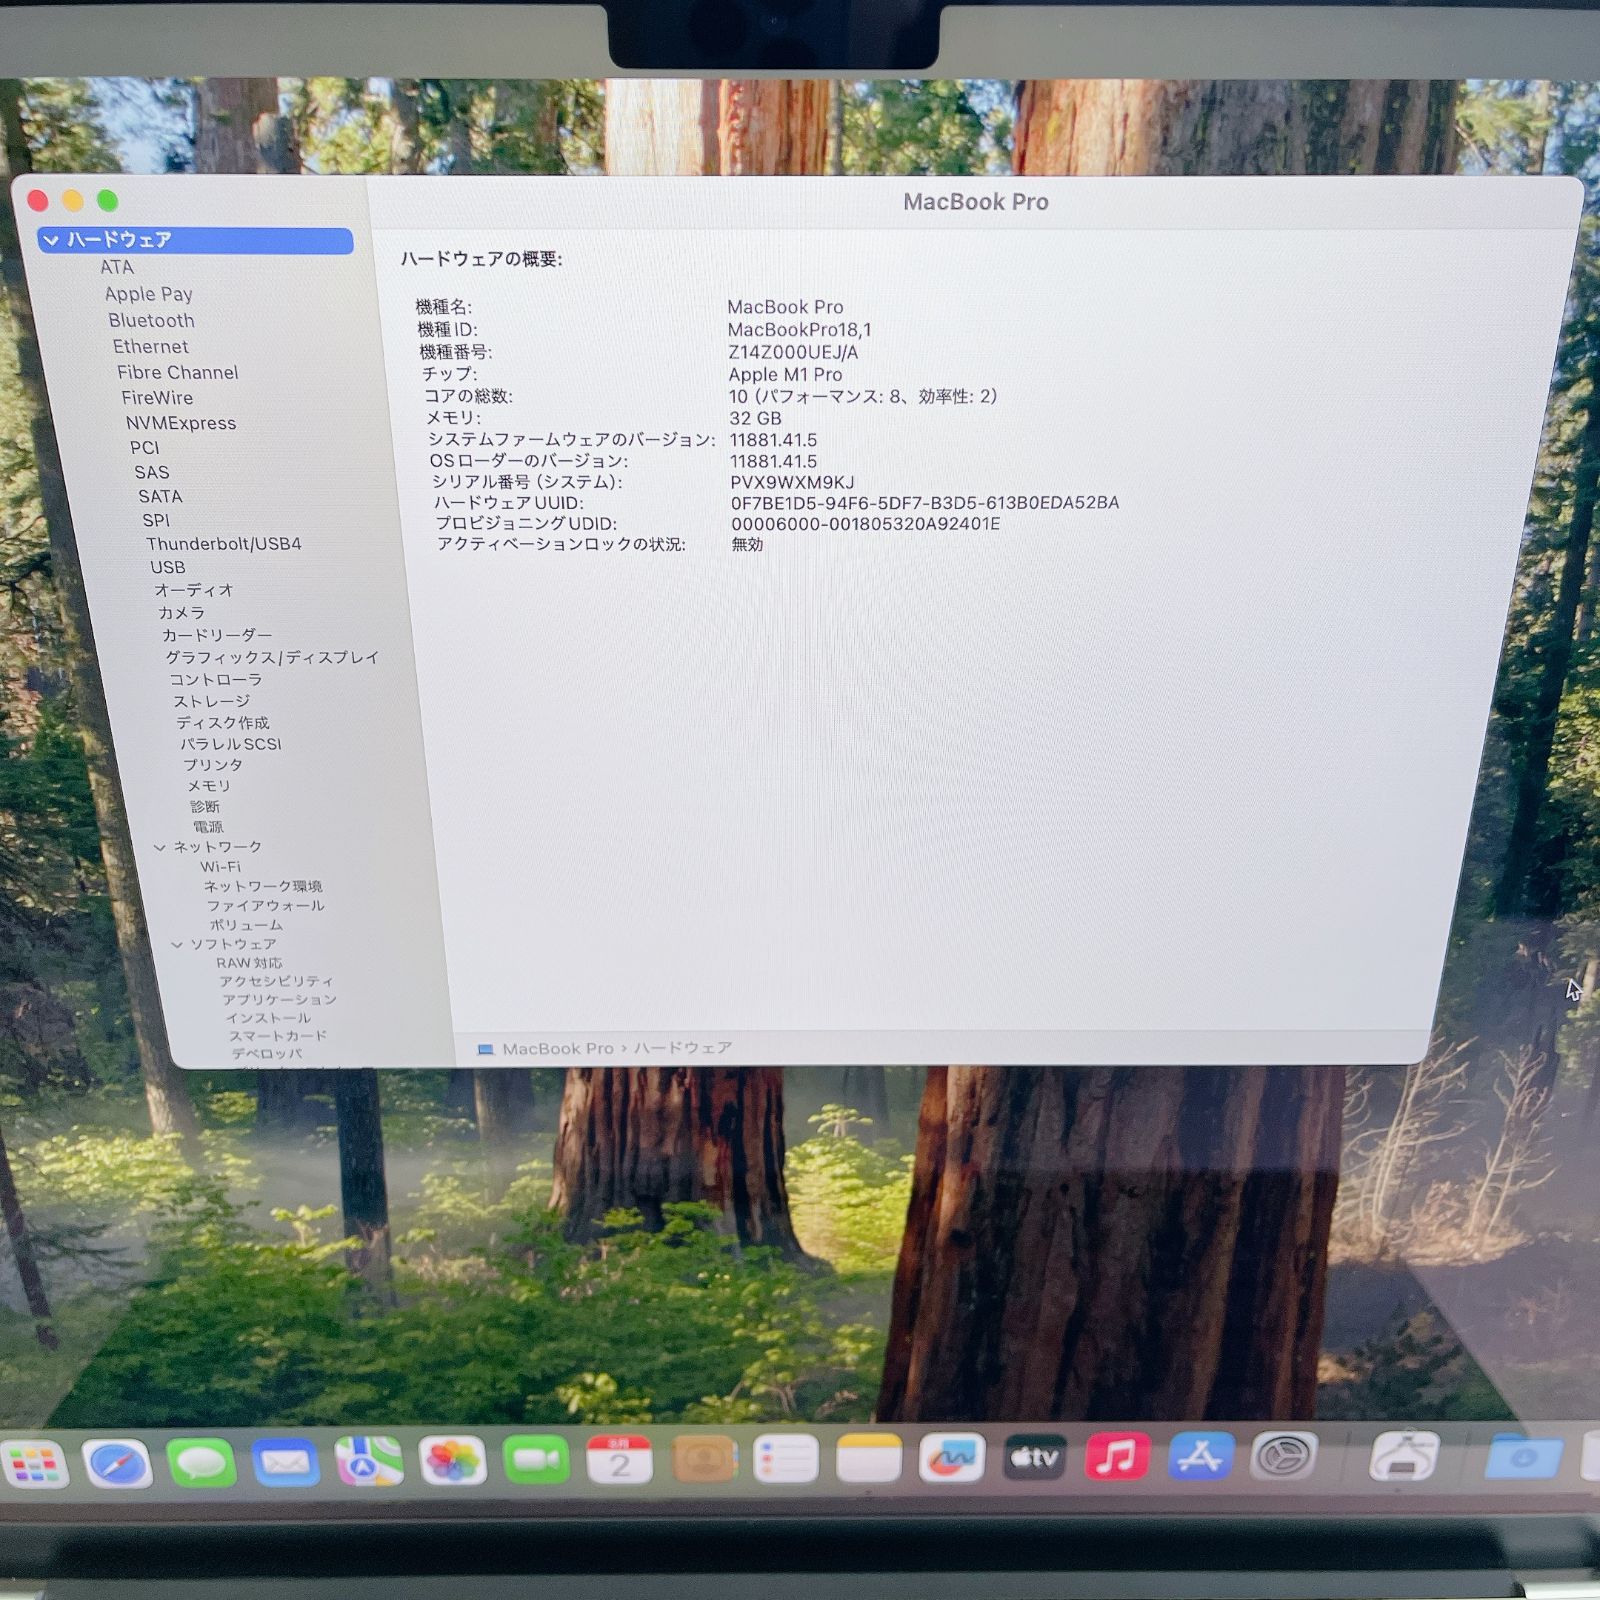Image resolution: width=1600 pixels, height=1600 pixels.
Task: Open Maps from the Dock
Action: 368,1463
